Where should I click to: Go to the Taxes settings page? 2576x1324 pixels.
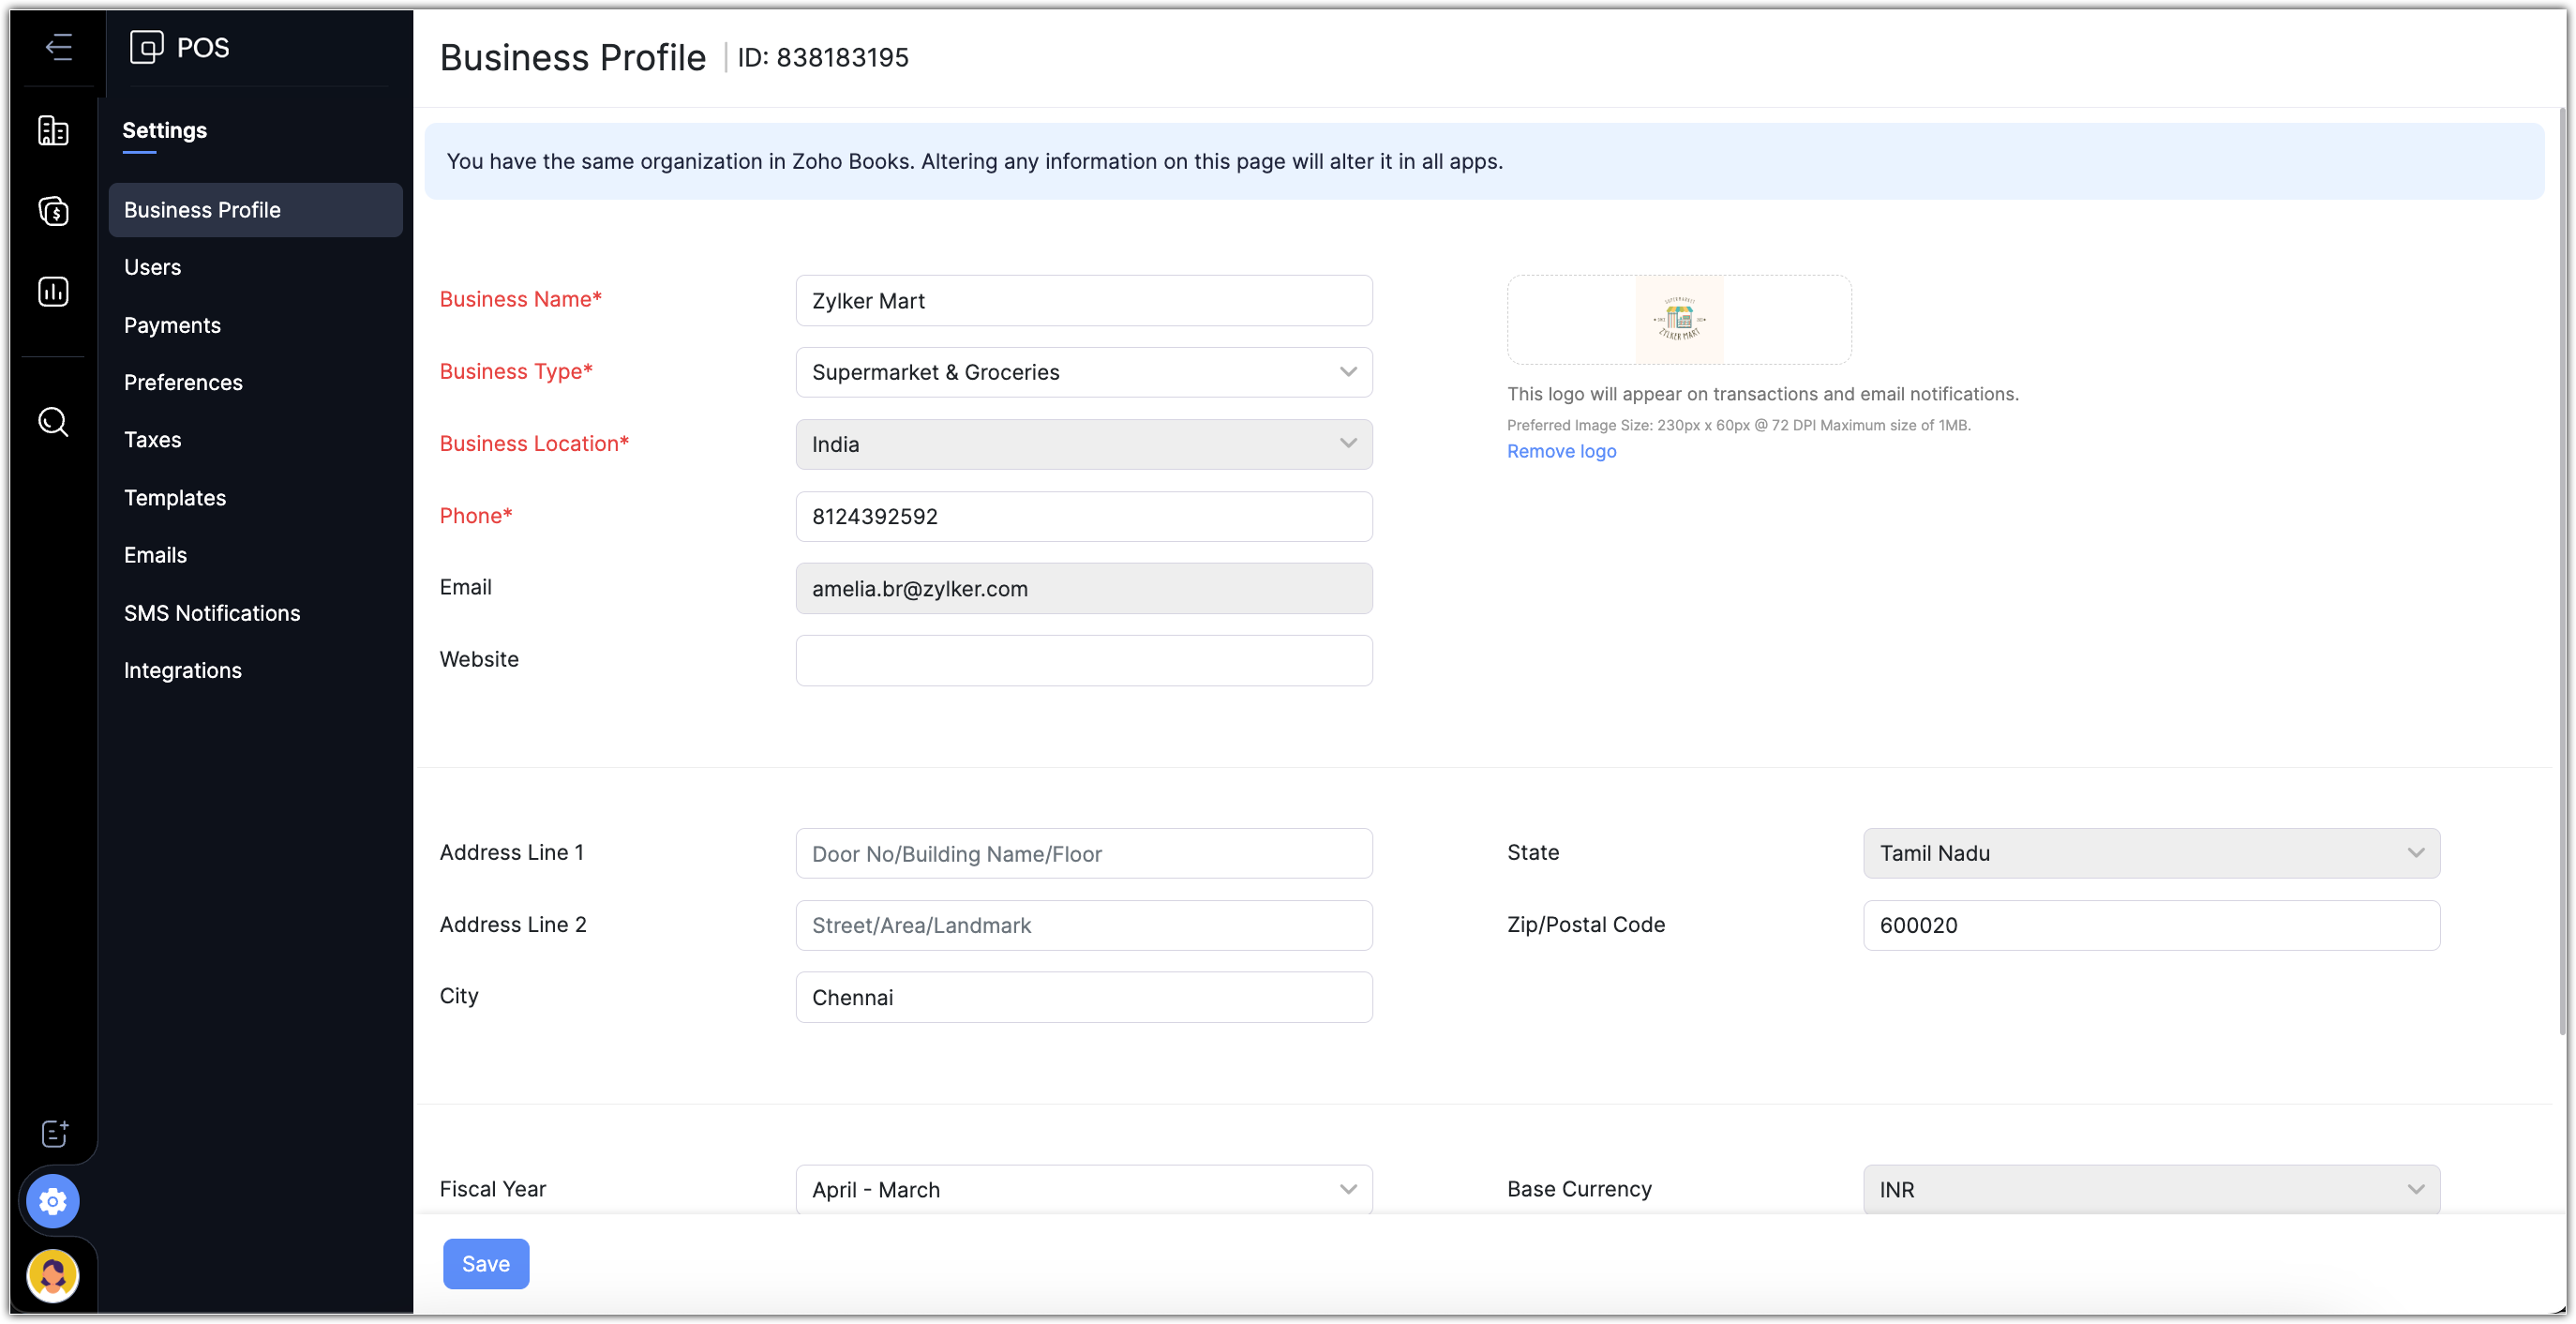coord(153,440)
